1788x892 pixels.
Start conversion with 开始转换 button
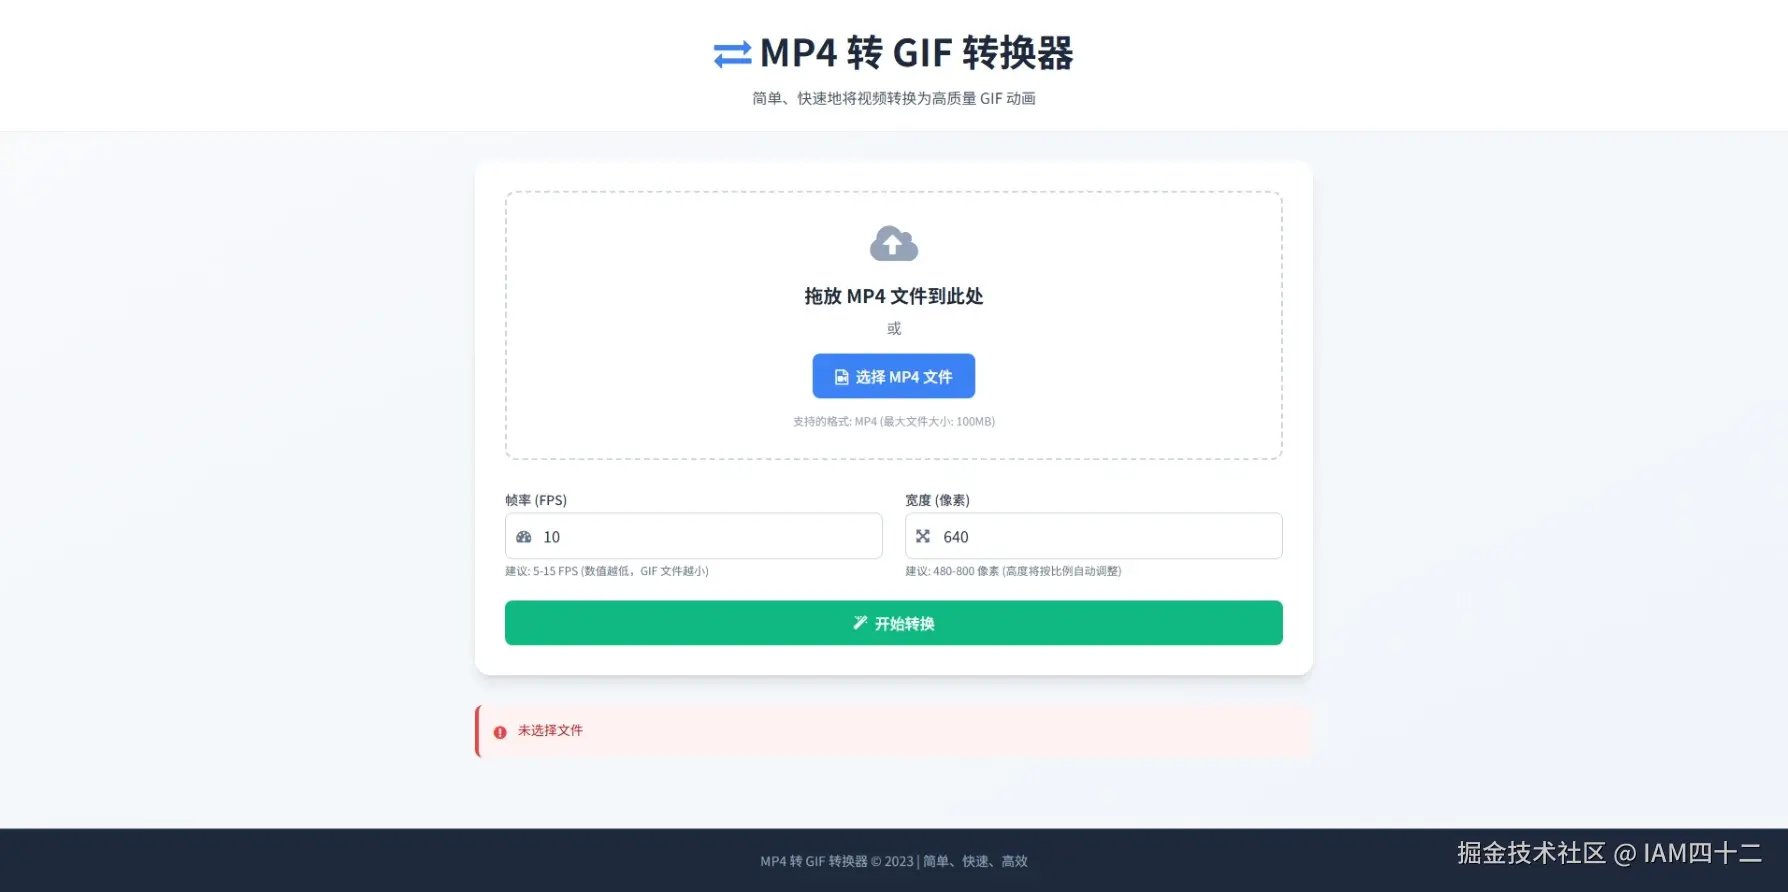[894, 623]
